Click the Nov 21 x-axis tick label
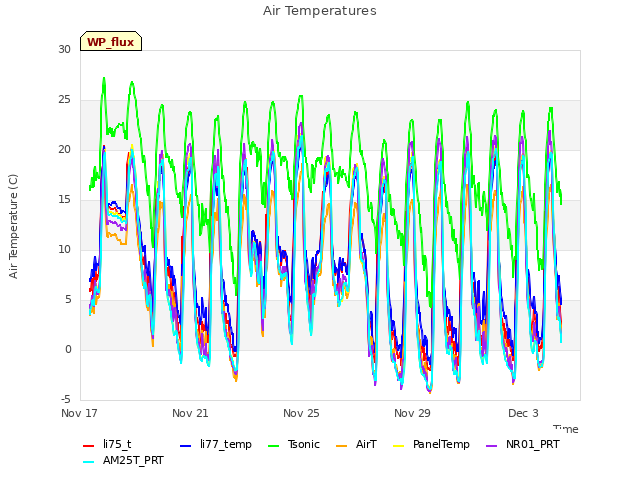Screen dimensions: 640x480 coord(190,413)
